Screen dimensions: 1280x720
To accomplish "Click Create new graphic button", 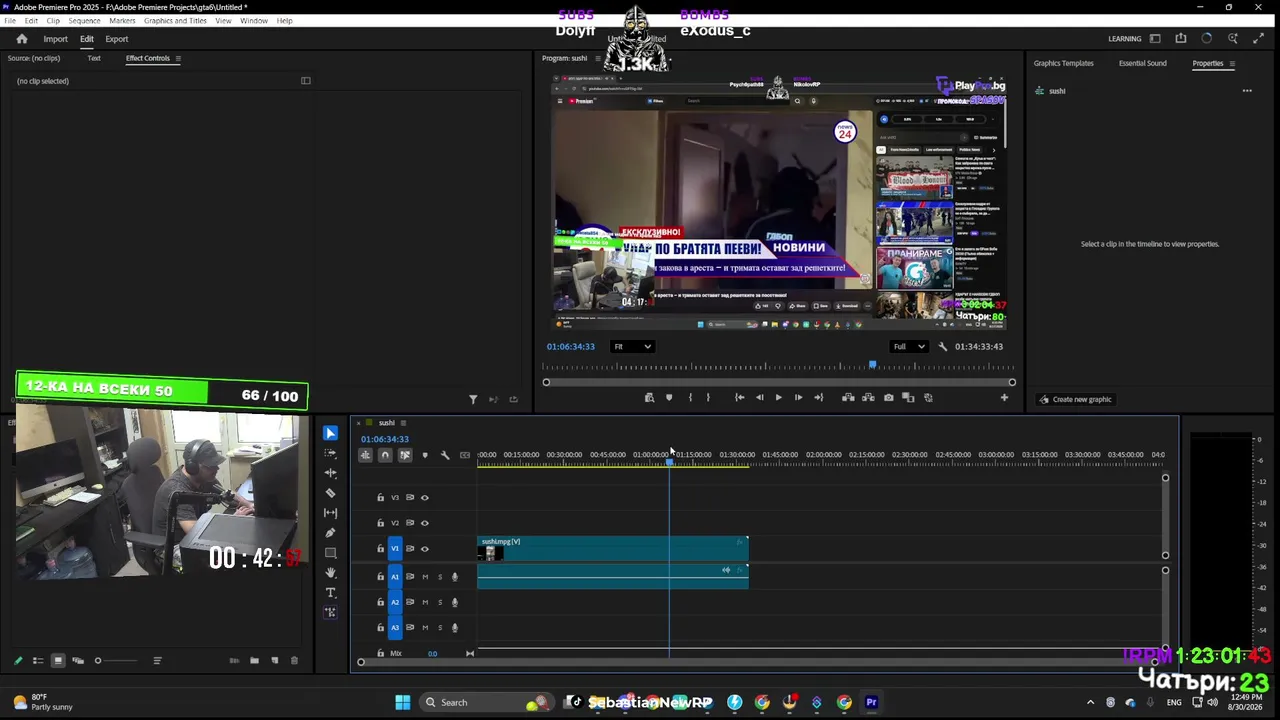I will [1075, 399].
